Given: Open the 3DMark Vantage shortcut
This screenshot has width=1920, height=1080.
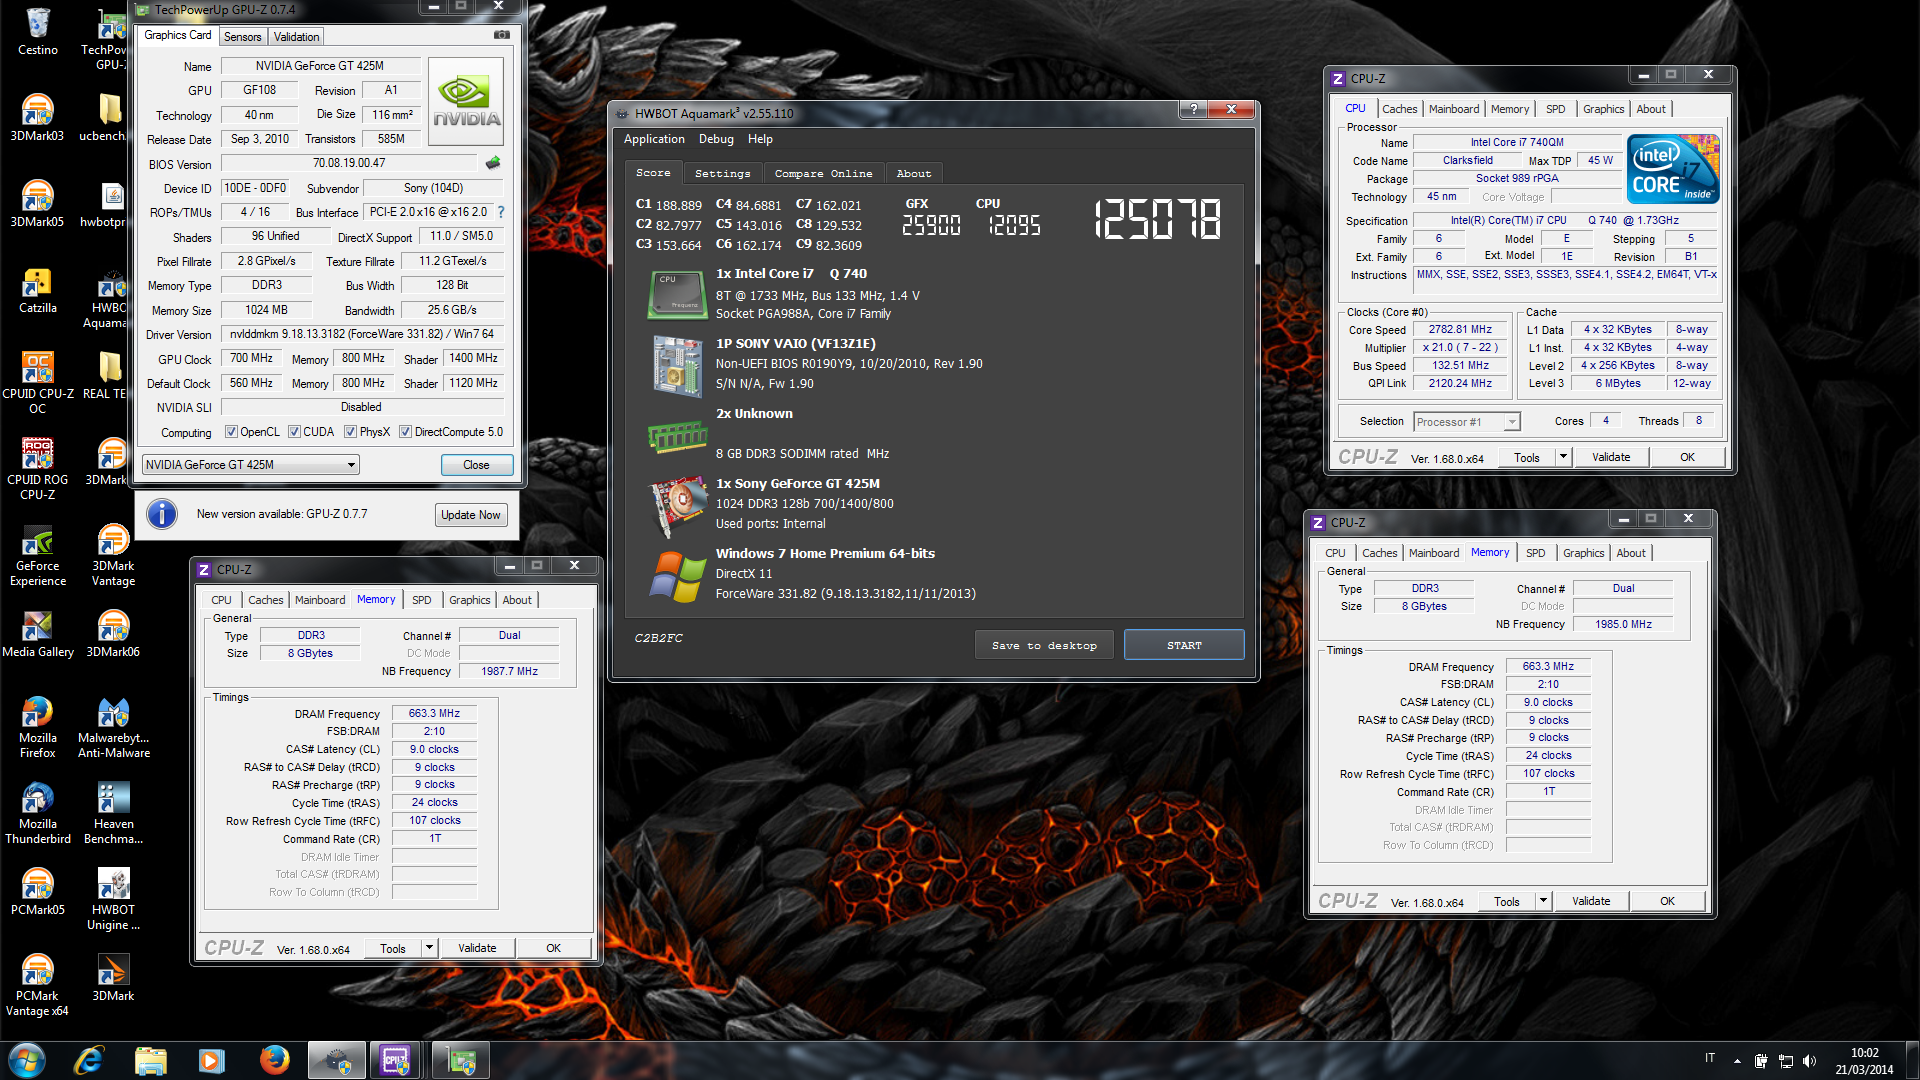Looking at the screenshot, I should (x=113, y=555).
